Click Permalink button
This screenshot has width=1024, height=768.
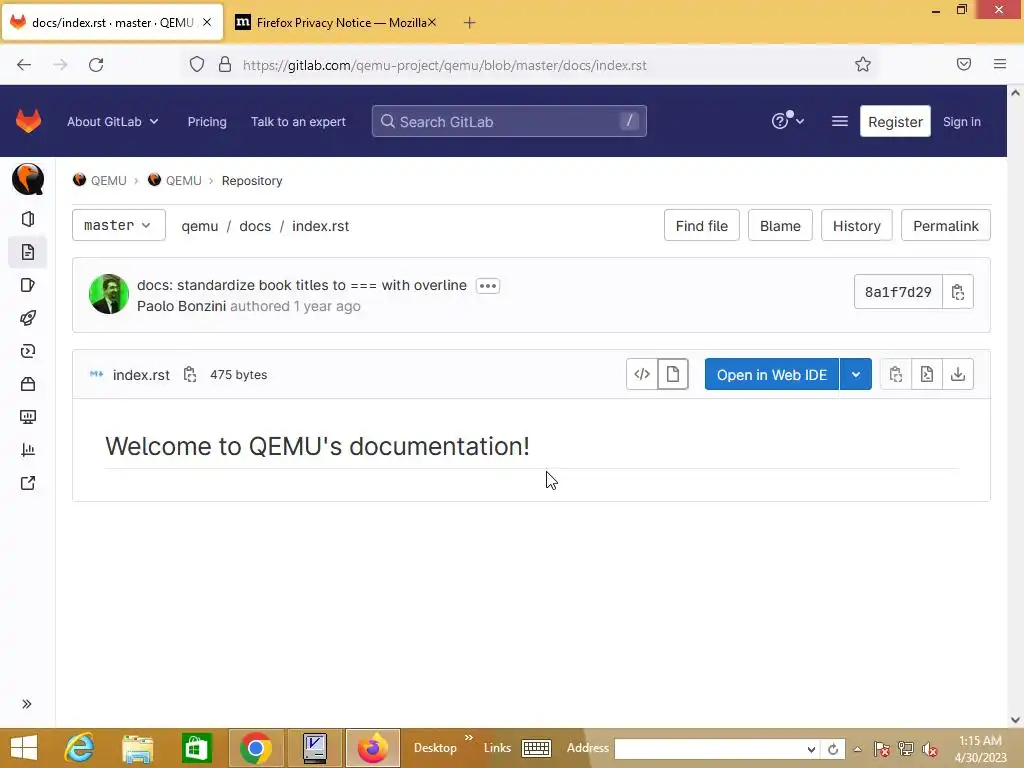point(946,225)
